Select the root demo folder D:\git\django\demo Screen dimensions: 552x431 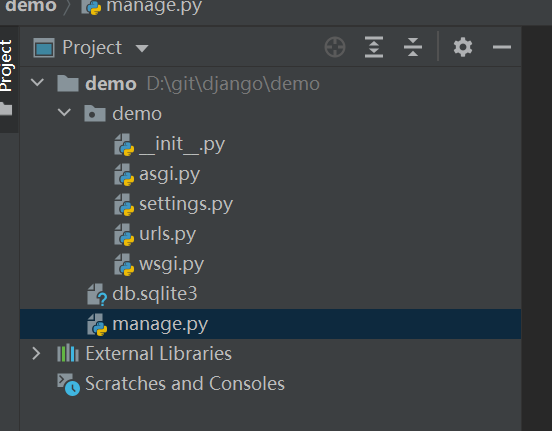(x=270, y=84)
